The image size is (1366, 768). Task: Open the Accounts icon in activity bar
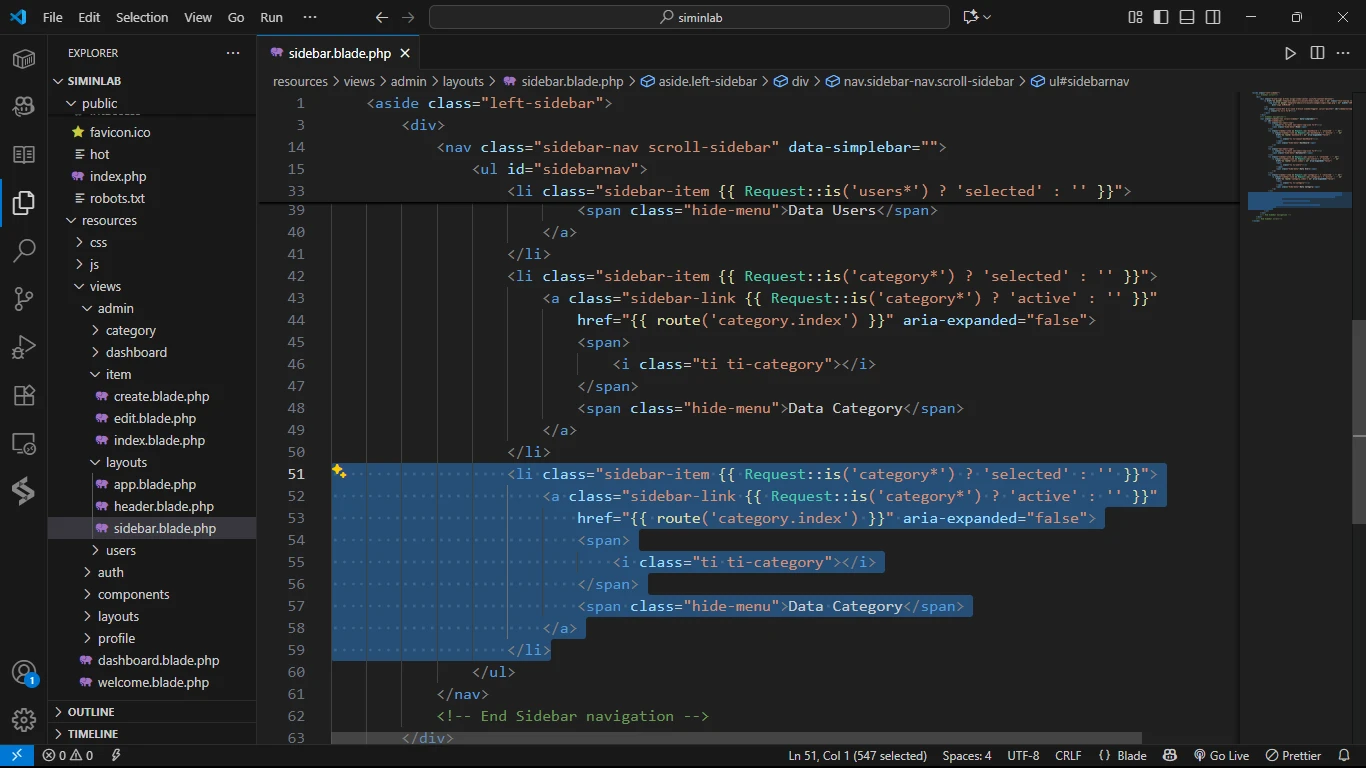pyautogui.click(x=24, y=672)
